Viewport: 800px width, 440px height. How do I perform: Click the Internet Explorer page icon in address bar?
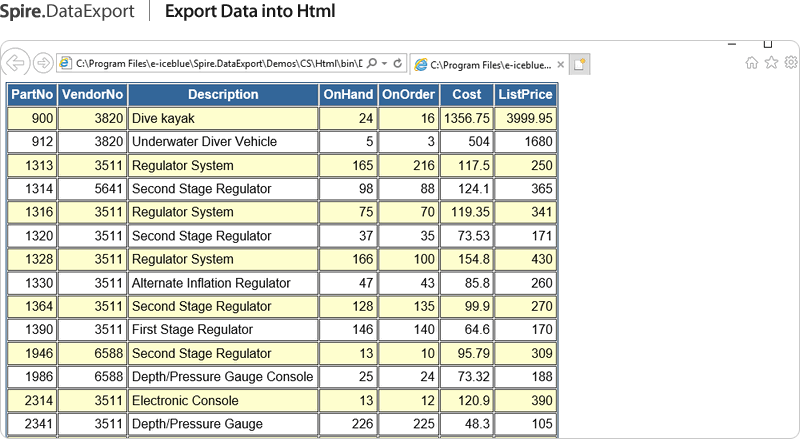click(65, 63)
